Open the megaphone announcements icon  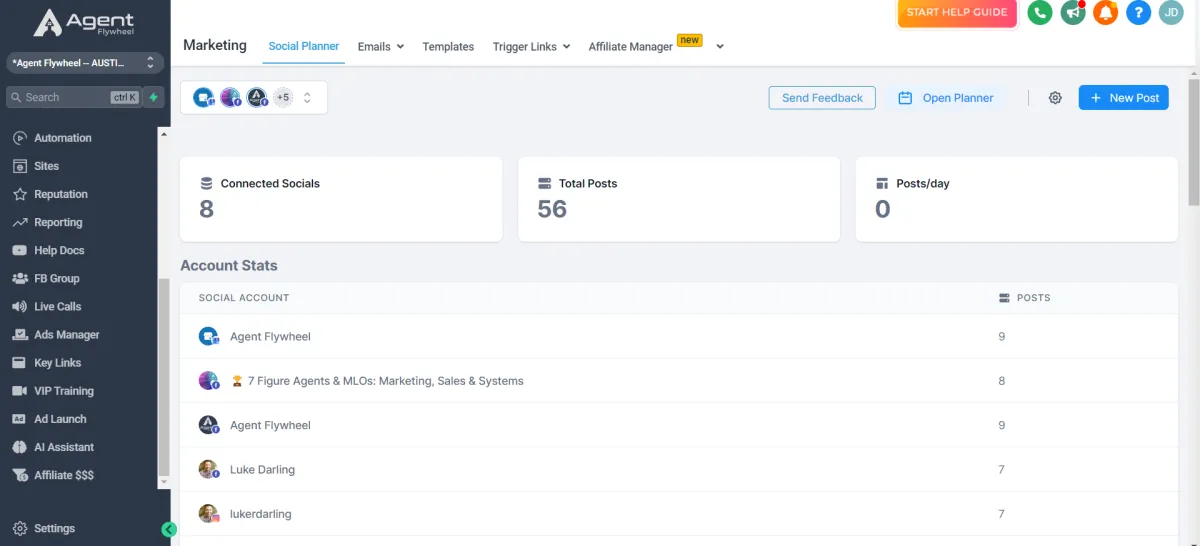1073,13
